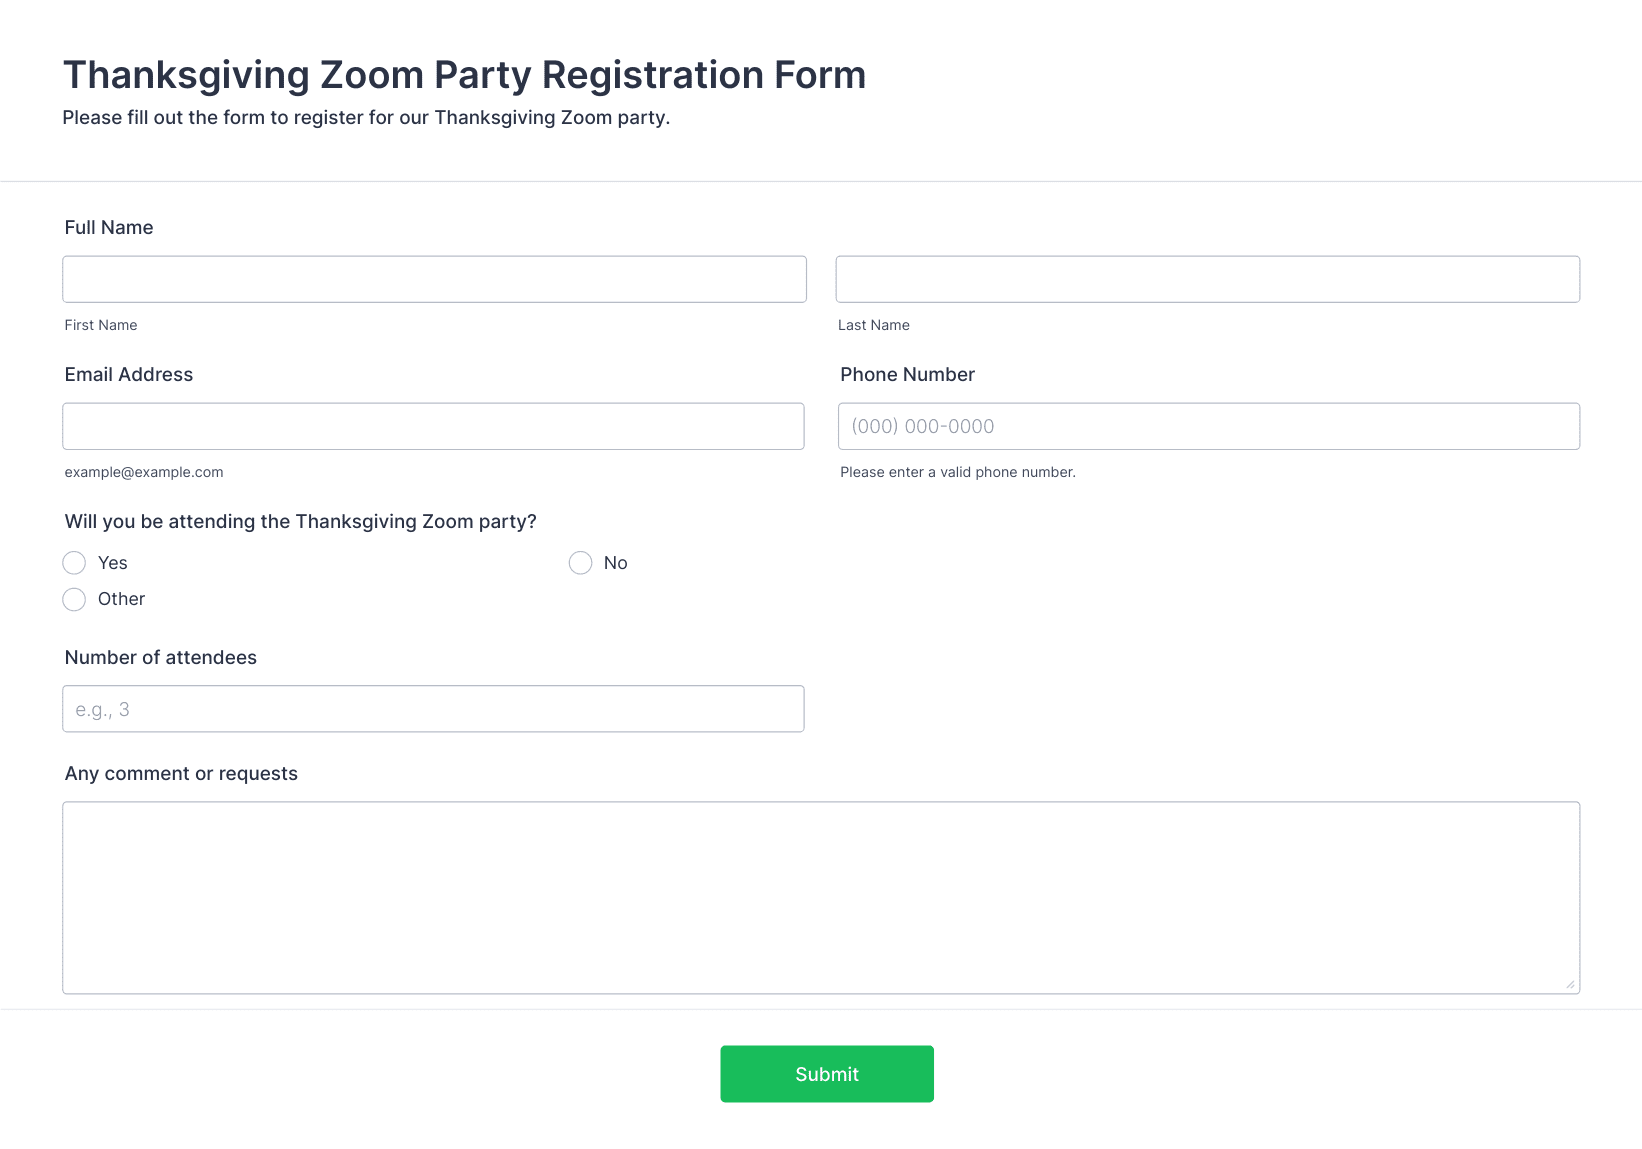
Task: Click the Email Address label
Action: [129, 374]
